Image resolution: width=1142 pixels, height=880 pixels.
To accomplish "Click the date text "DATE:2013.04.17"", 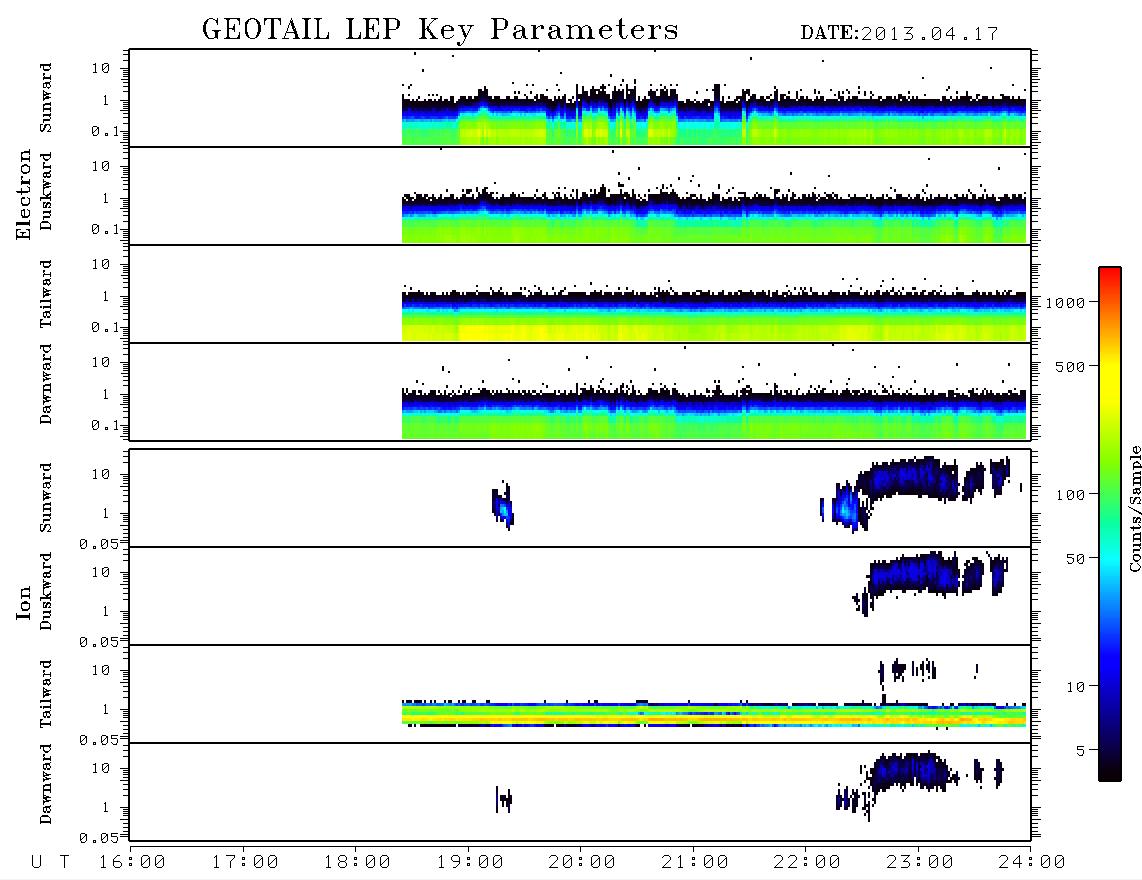I will click(899, 34).
